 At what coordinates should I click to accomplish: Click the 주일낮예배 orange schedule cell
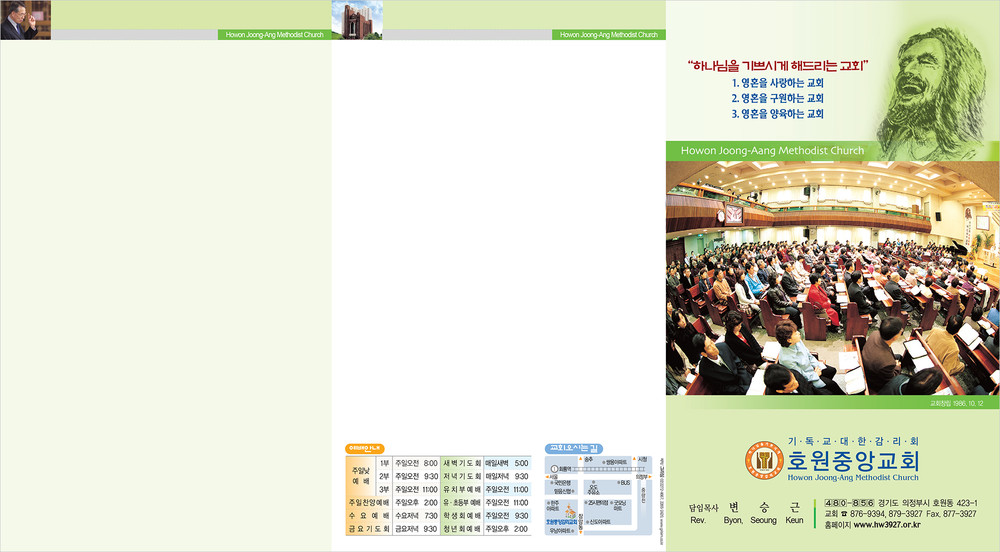point(359,476)
